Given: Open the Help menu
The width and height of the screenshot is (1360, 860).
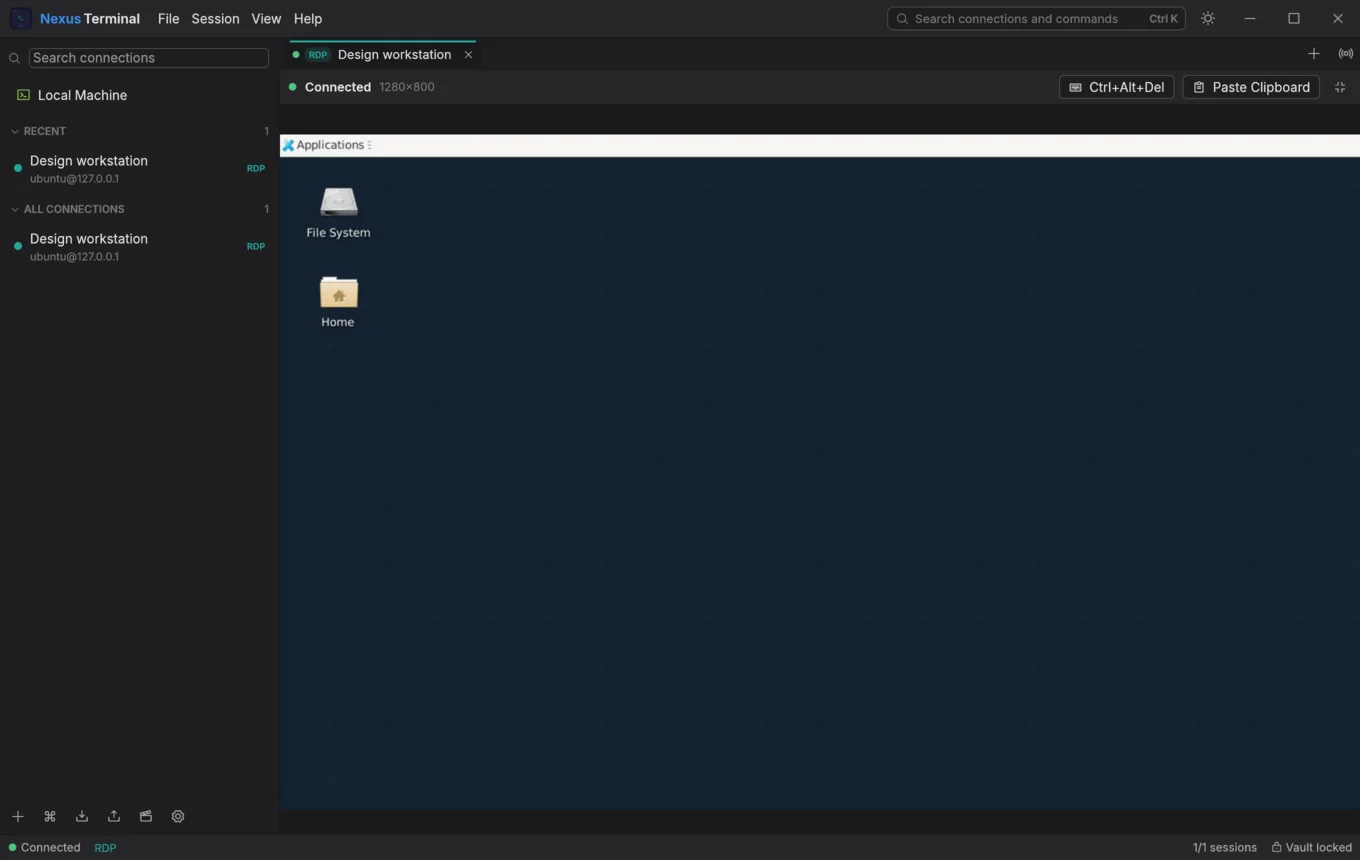Looking at the screenshot, I should click(x=308, y=18).
